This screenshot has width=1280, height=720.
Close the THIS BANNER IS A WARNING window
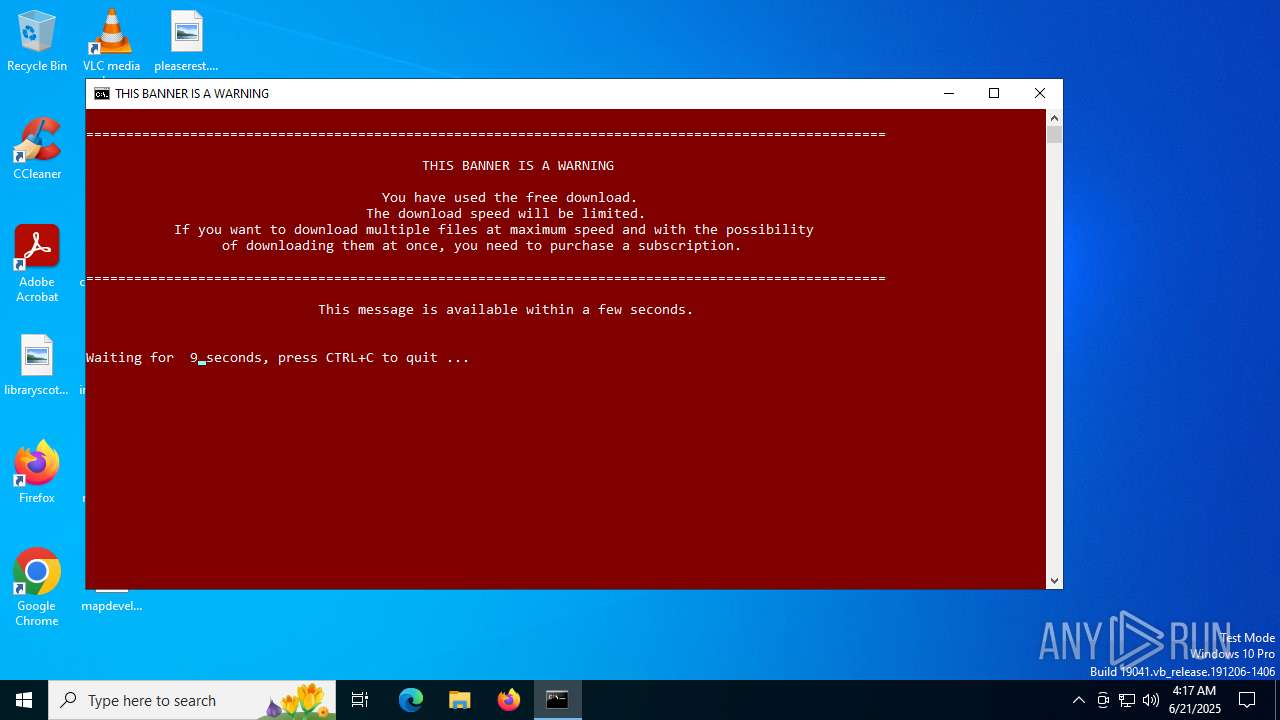point(1040,93)
